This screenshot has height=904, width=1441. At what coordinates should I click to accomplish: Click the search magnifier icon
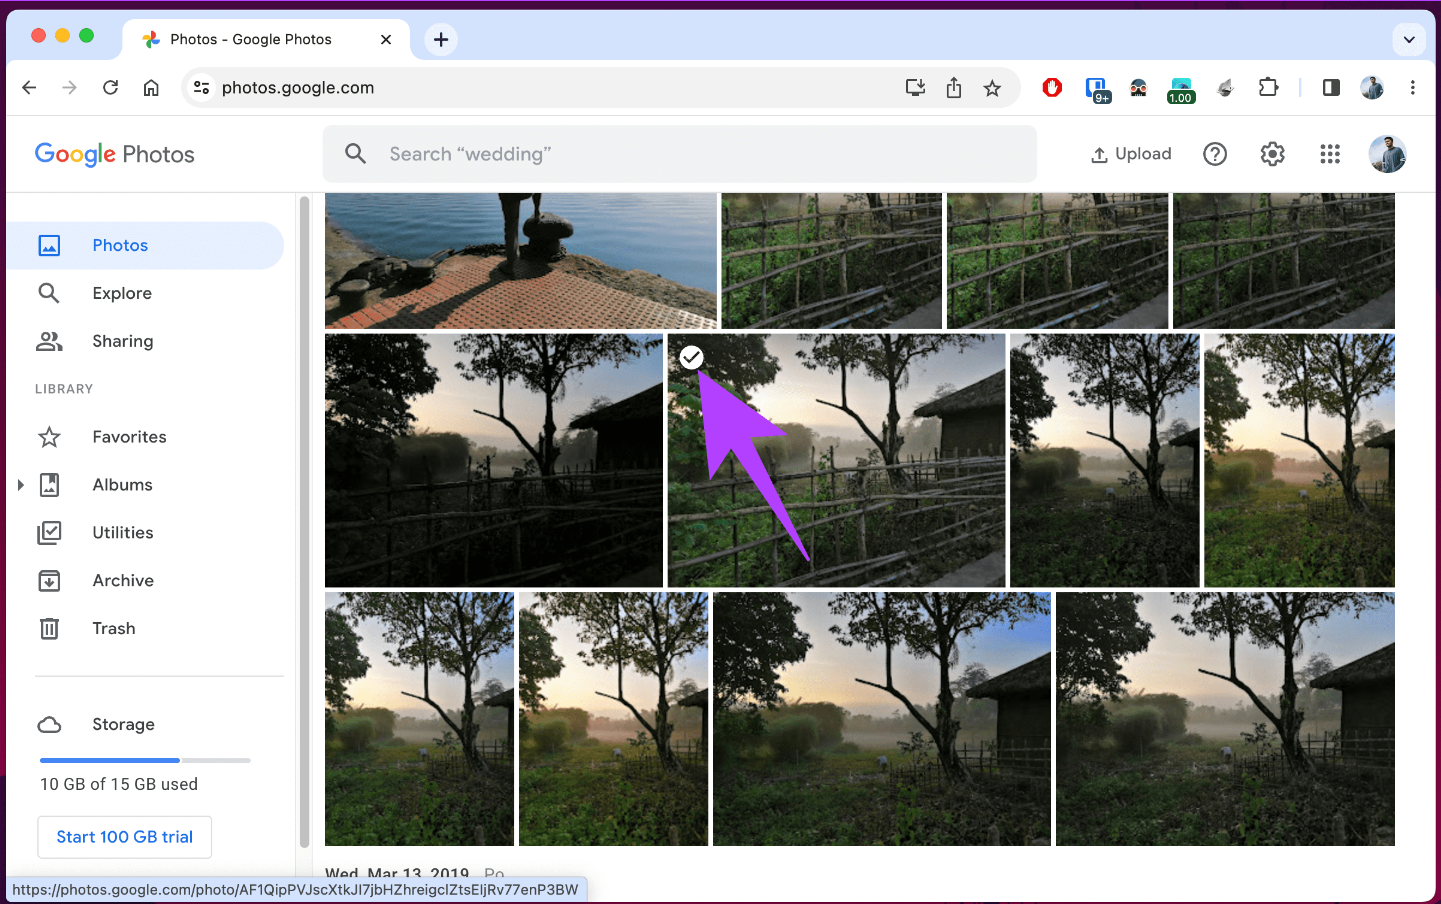[355, 154]
